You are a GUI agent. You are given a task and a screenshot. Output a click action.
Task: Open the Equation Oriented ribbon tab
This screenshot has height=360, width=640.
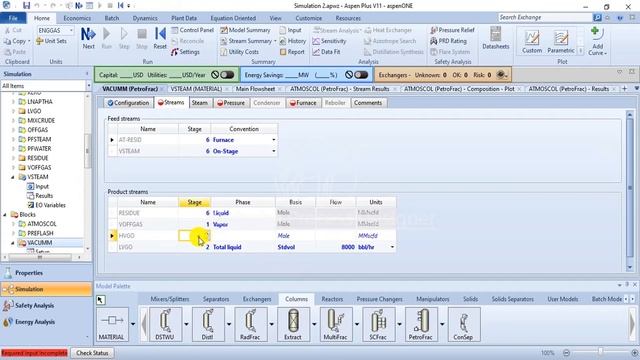click(233, 18)
